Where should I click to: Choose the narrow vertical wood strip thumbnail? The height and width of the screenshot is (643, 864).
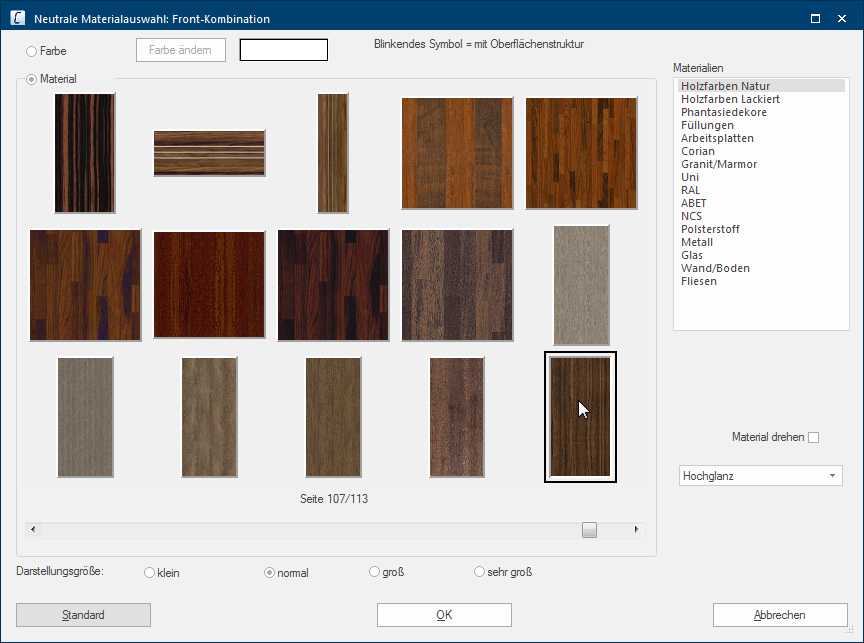333,153
